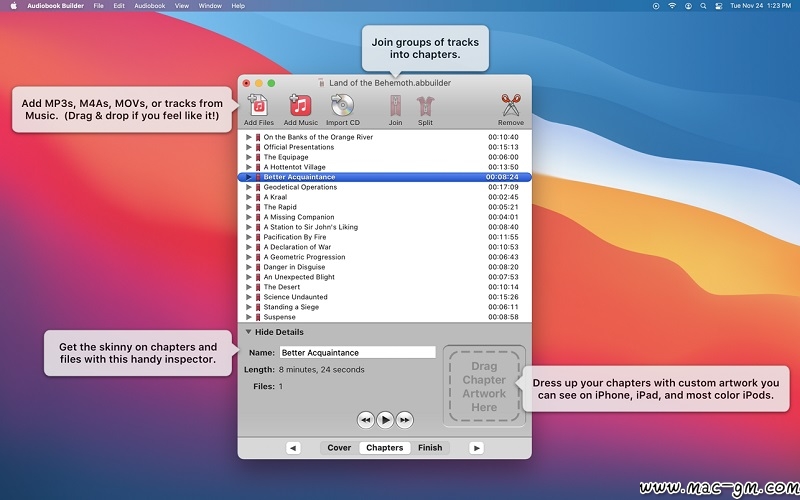
Task: Switch to the Finish tab
Action: tap(430, 447)
